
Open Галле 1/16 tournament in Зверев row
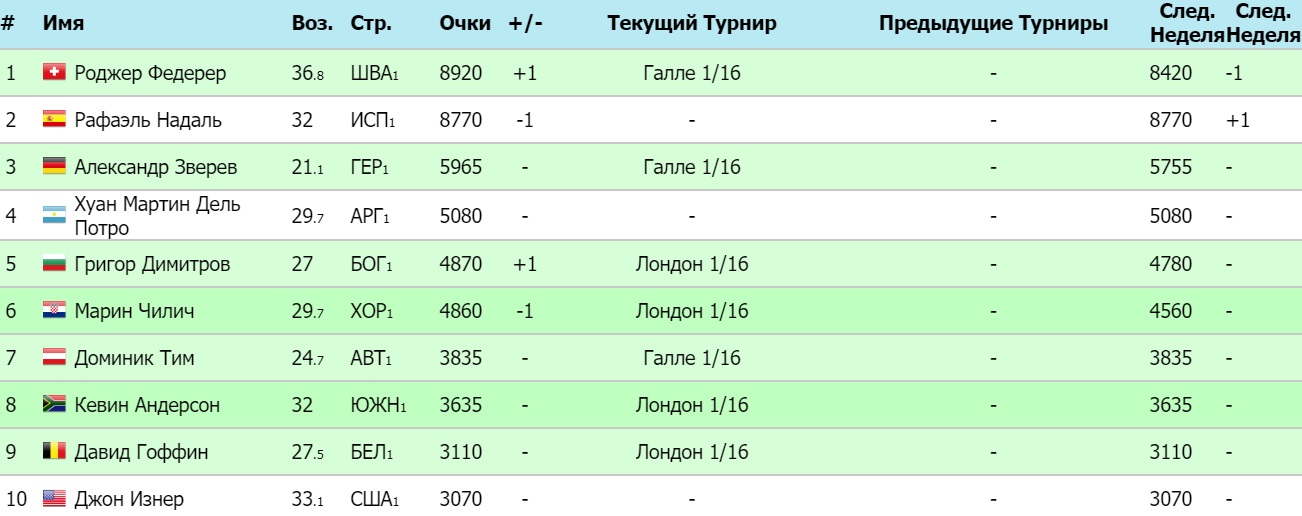click(x=691, y=167)
